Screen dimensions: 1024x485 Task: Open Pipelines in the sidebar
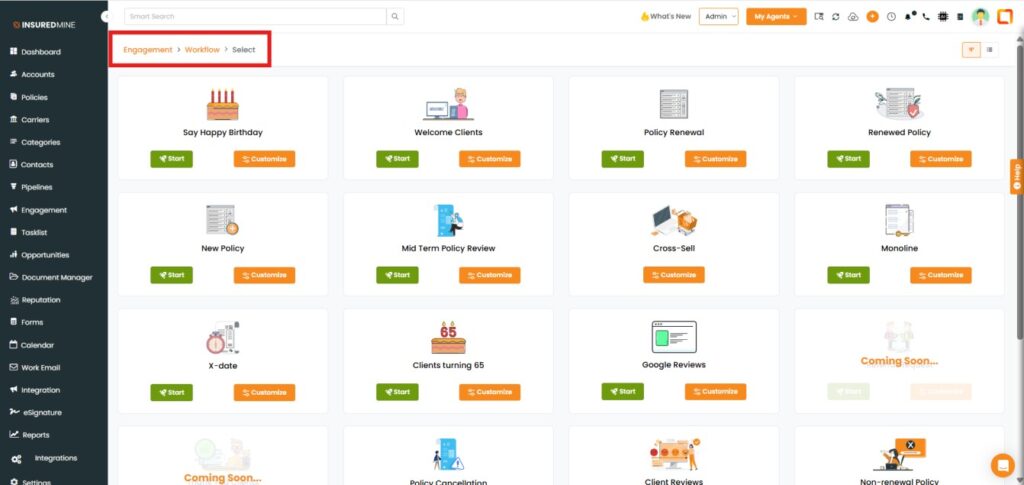[37, 187]
